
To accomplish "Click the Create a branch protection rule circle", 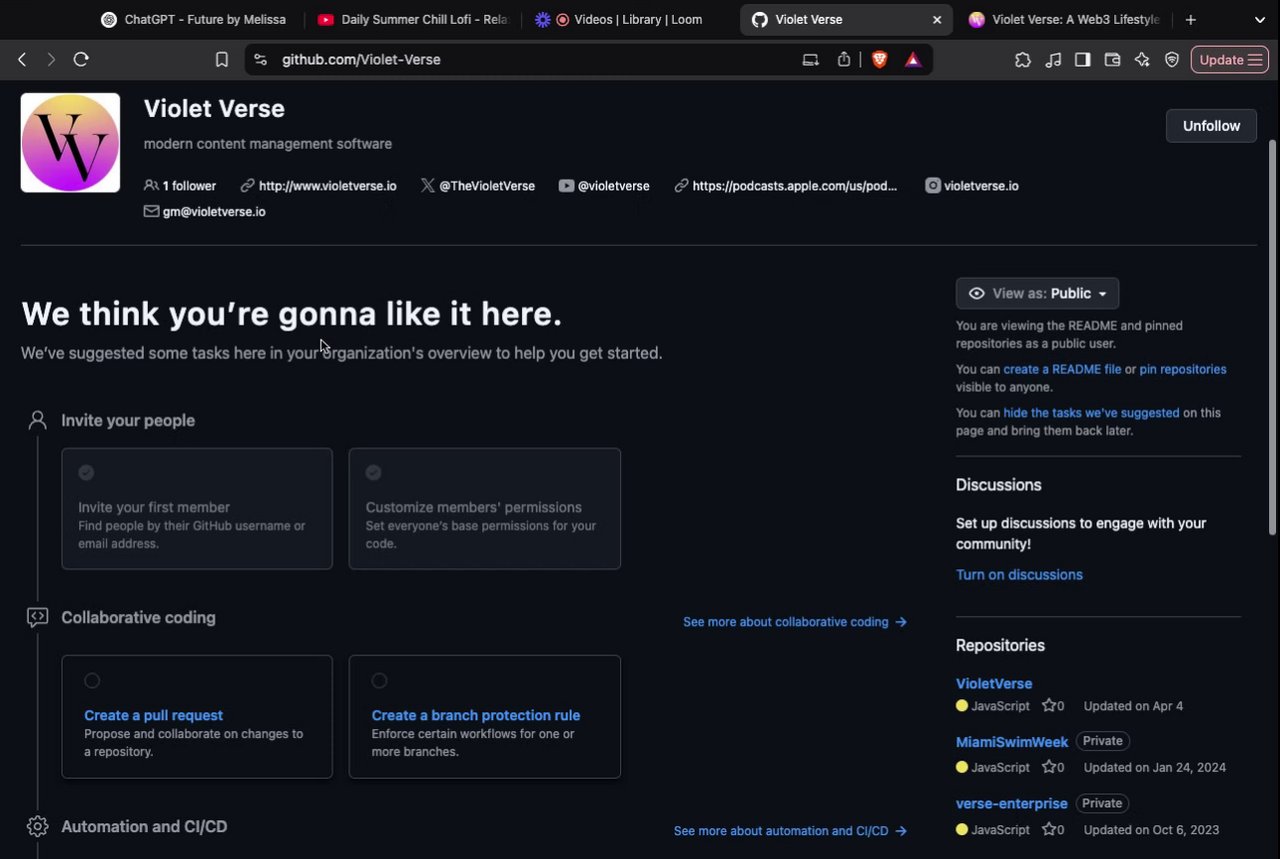I will click(x=379, y=681).
